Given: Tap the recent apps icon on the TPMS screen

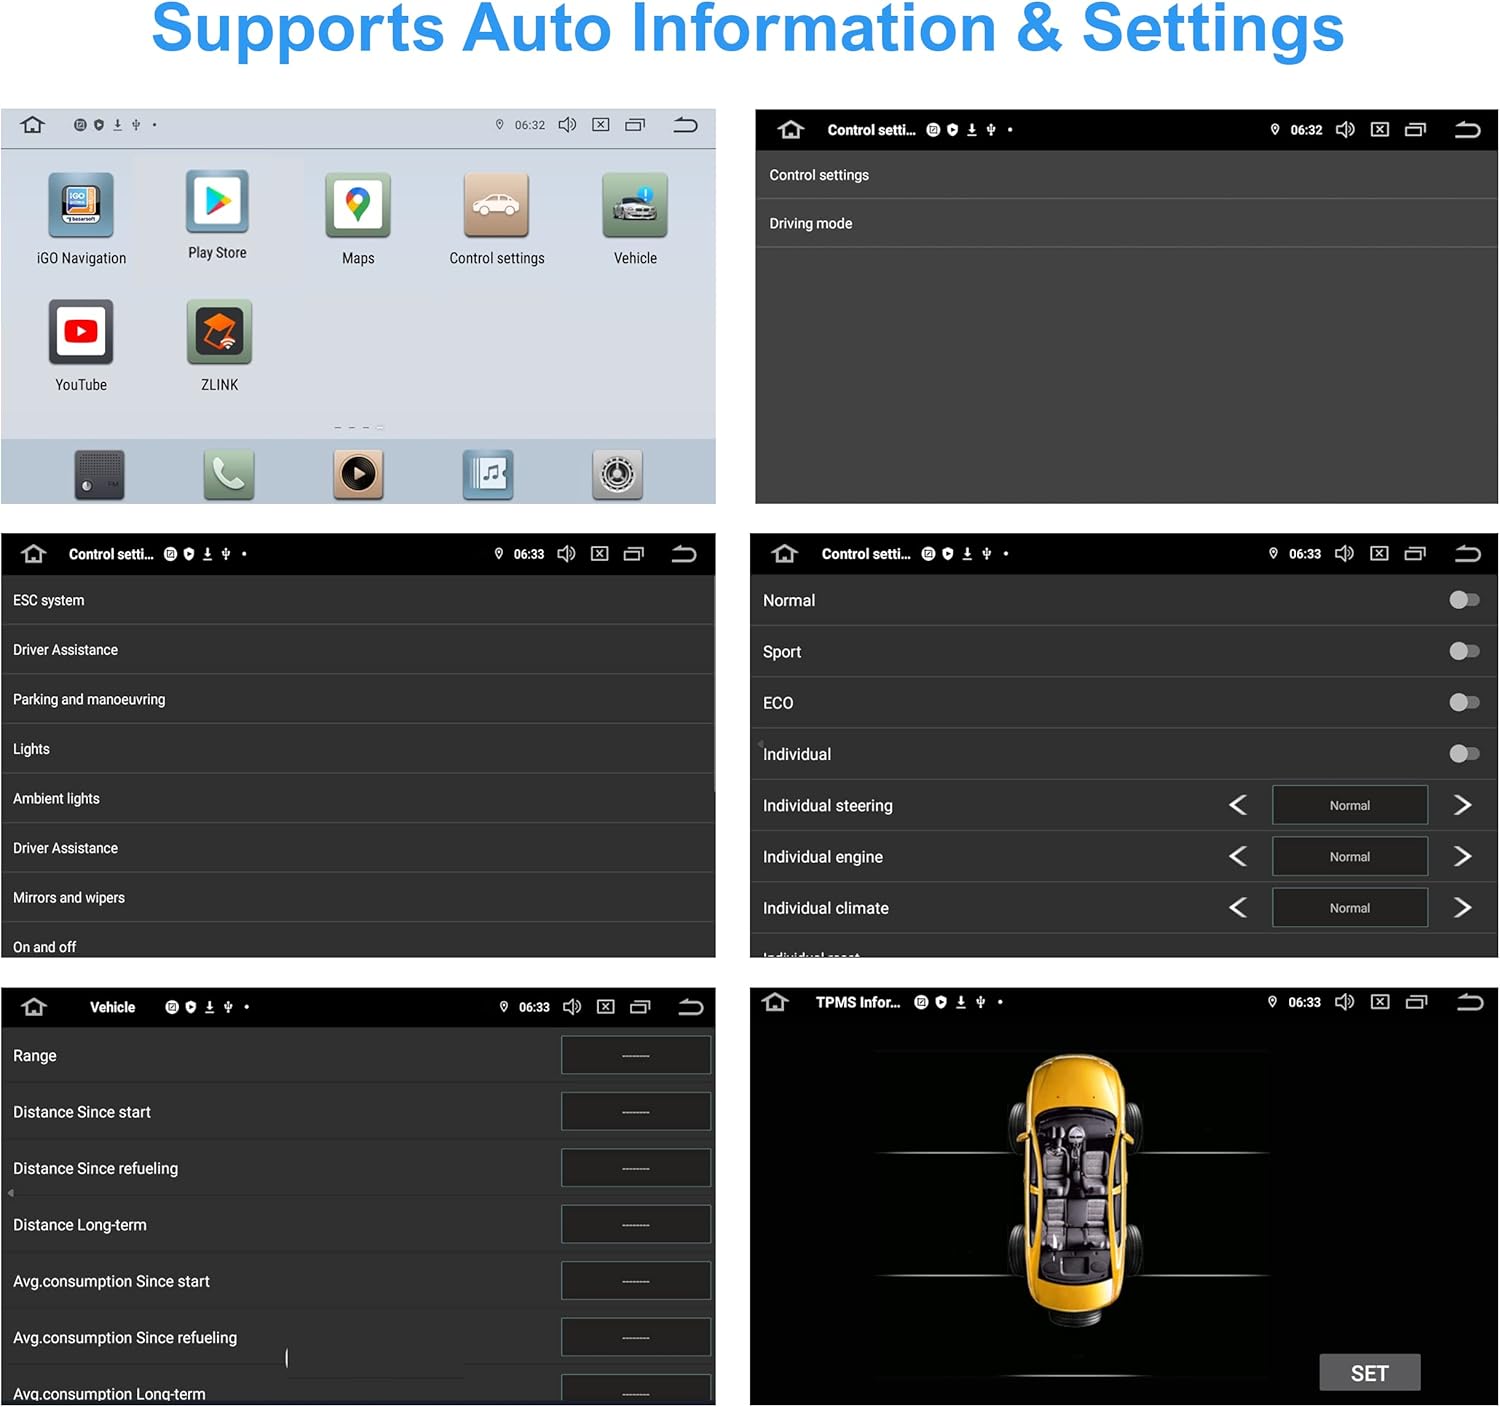Looking at the screenshot, I should [1416, 1002].
